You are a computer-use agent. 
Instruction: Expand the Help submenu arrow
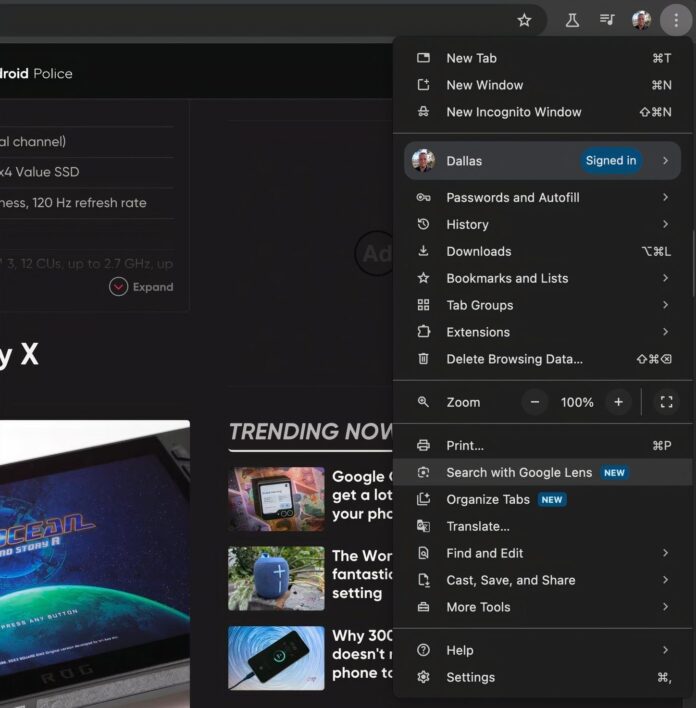(665, 650)
